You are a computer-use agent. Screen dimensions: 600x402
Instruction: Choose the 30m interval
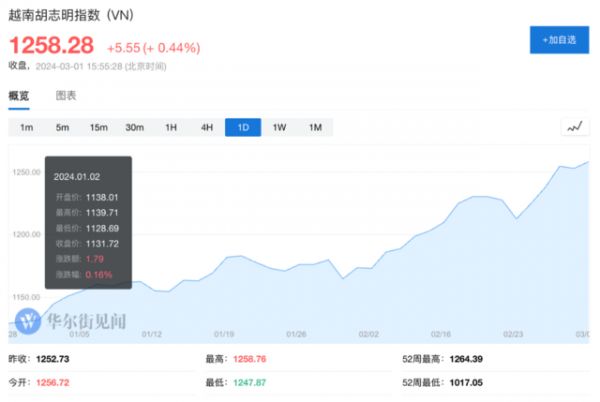tap(134, 127)
